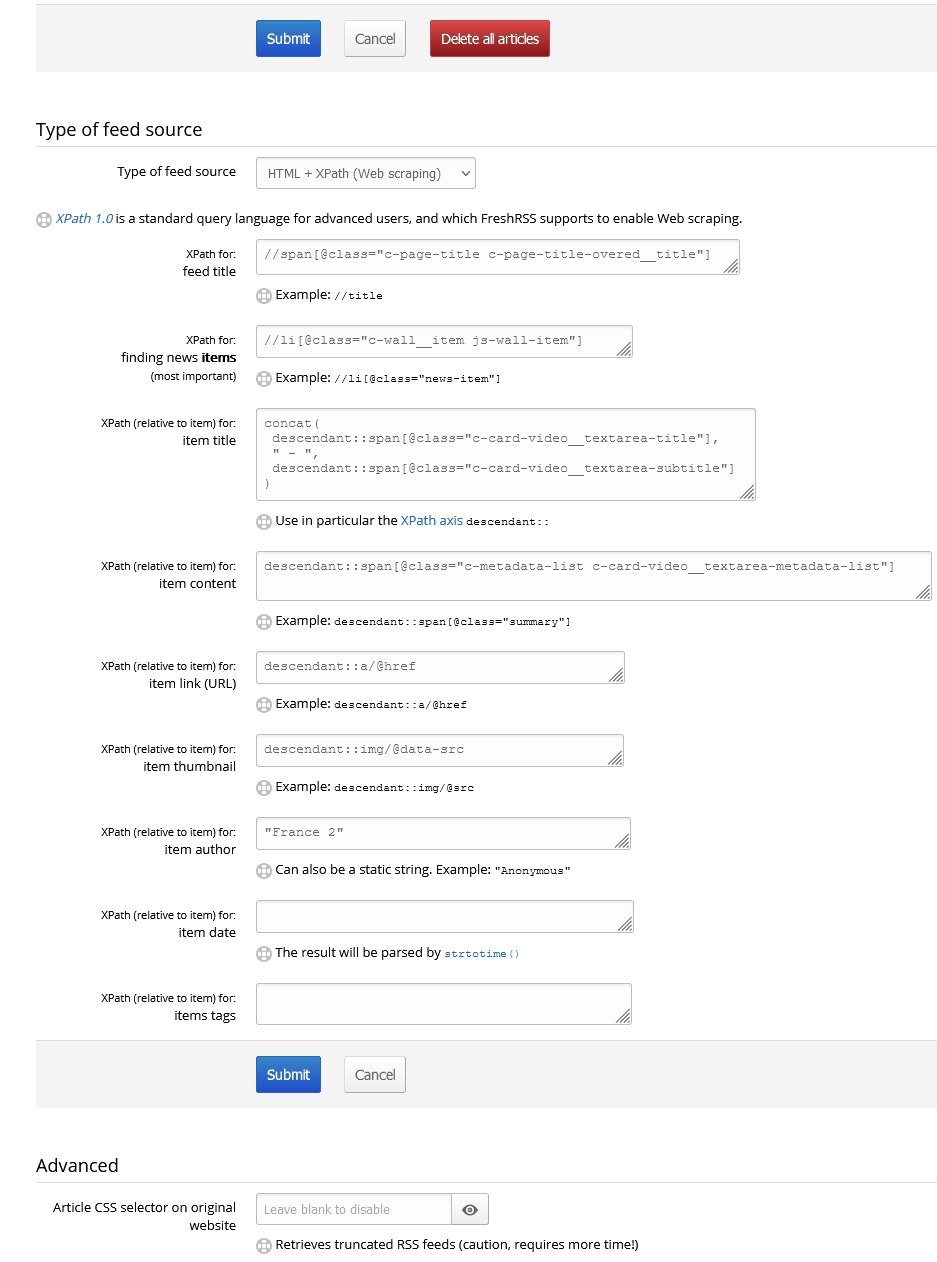Jump to the Advanced section heading
937x1262 pixels.
77,1165
